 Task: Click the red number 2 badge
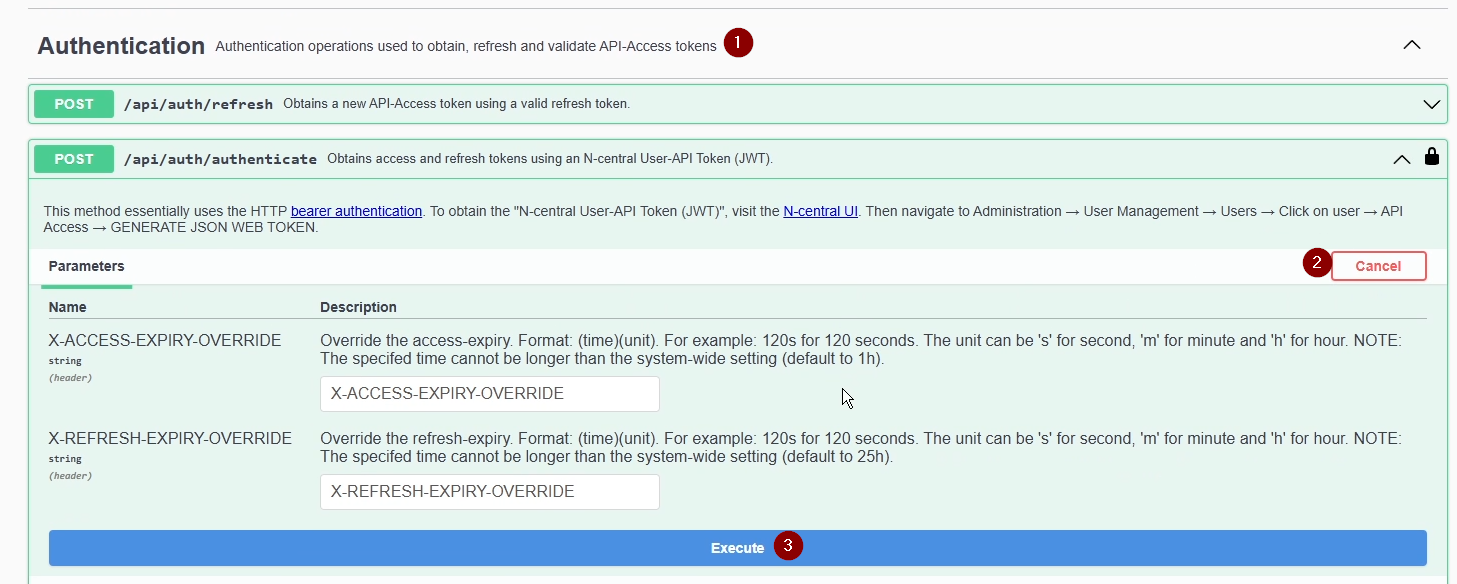tap(1317, 264)
